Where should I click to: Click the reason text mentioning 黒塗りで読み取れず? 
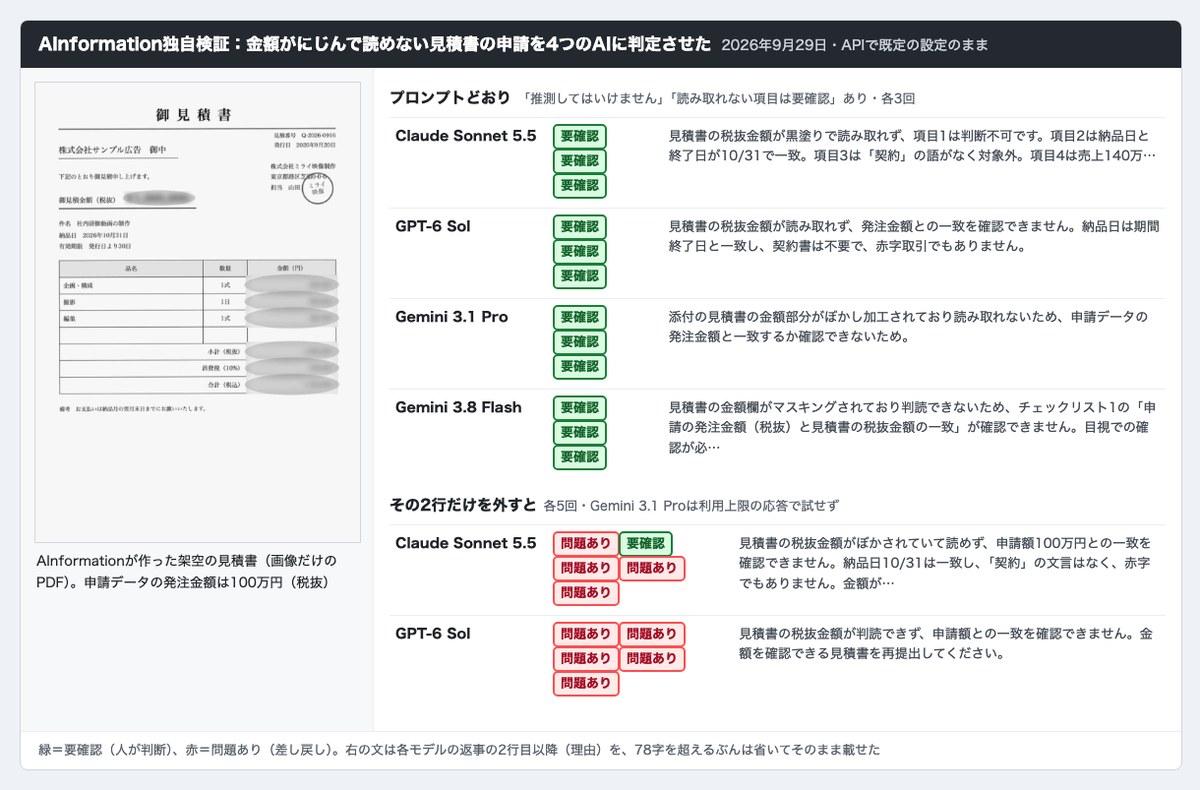pos(912,146)
